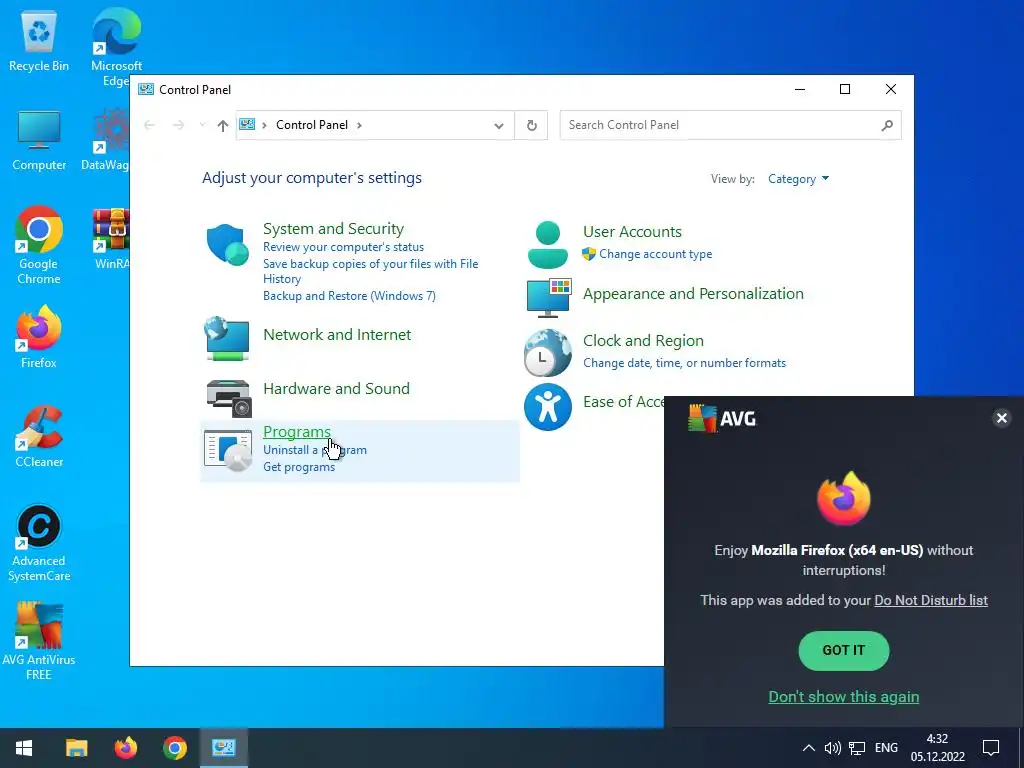Open Backup and Restore (Windows 7)
Image resolution: width=1024 pixels, height=768 pixels.
pyautogui.click(x=349, y=296)
